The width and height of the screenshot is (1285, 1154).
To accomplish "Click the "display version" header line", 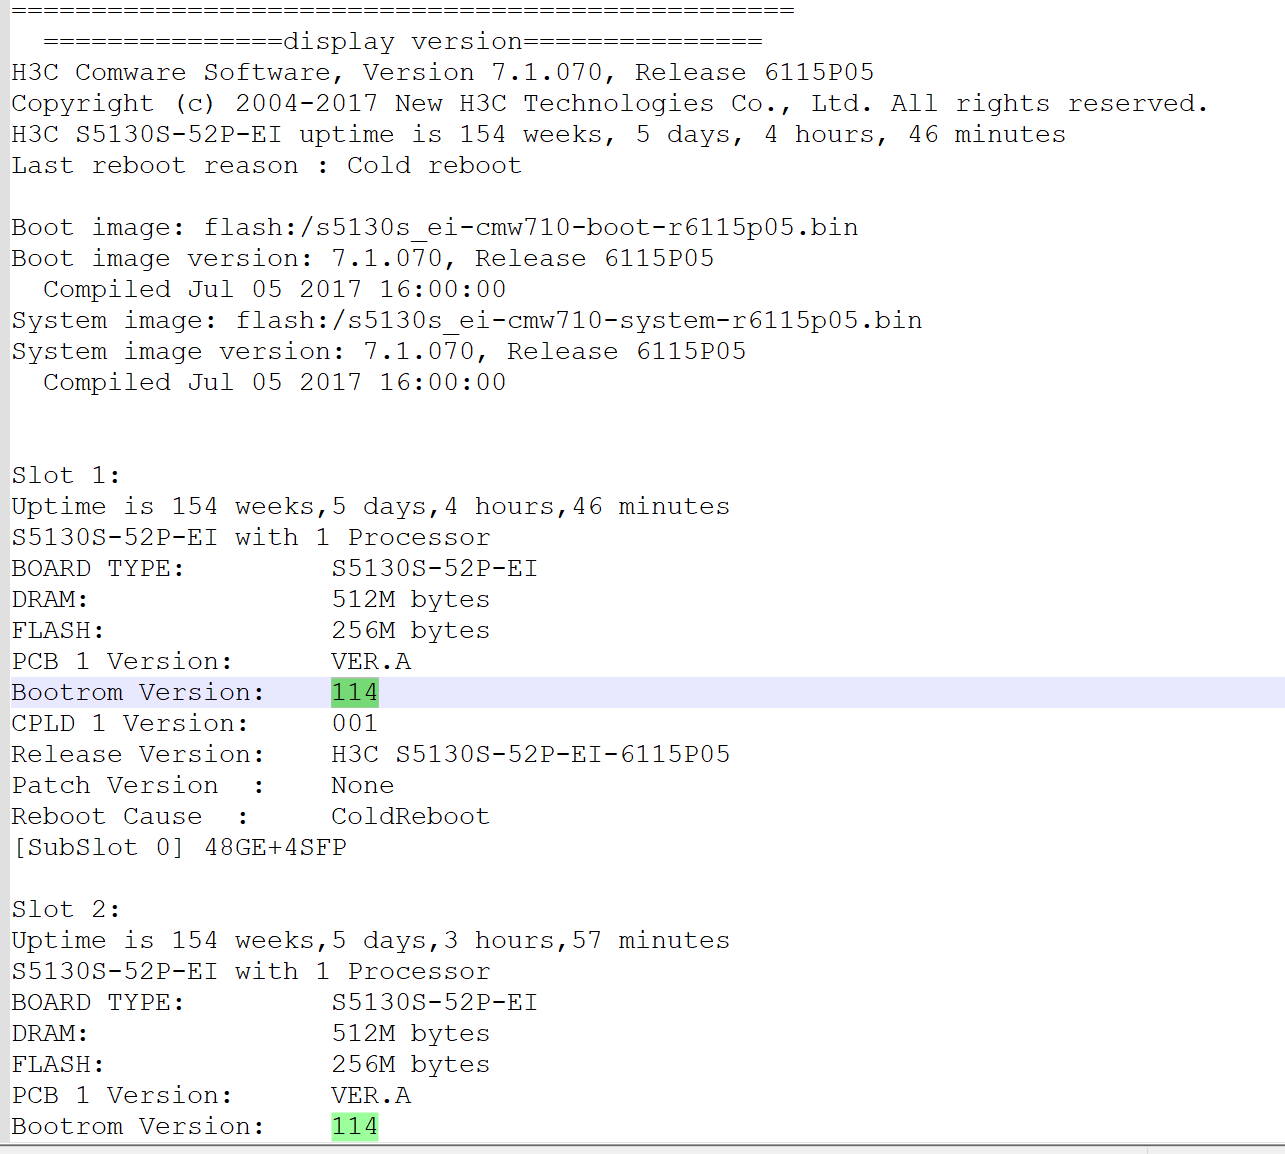I will point(403,42).
